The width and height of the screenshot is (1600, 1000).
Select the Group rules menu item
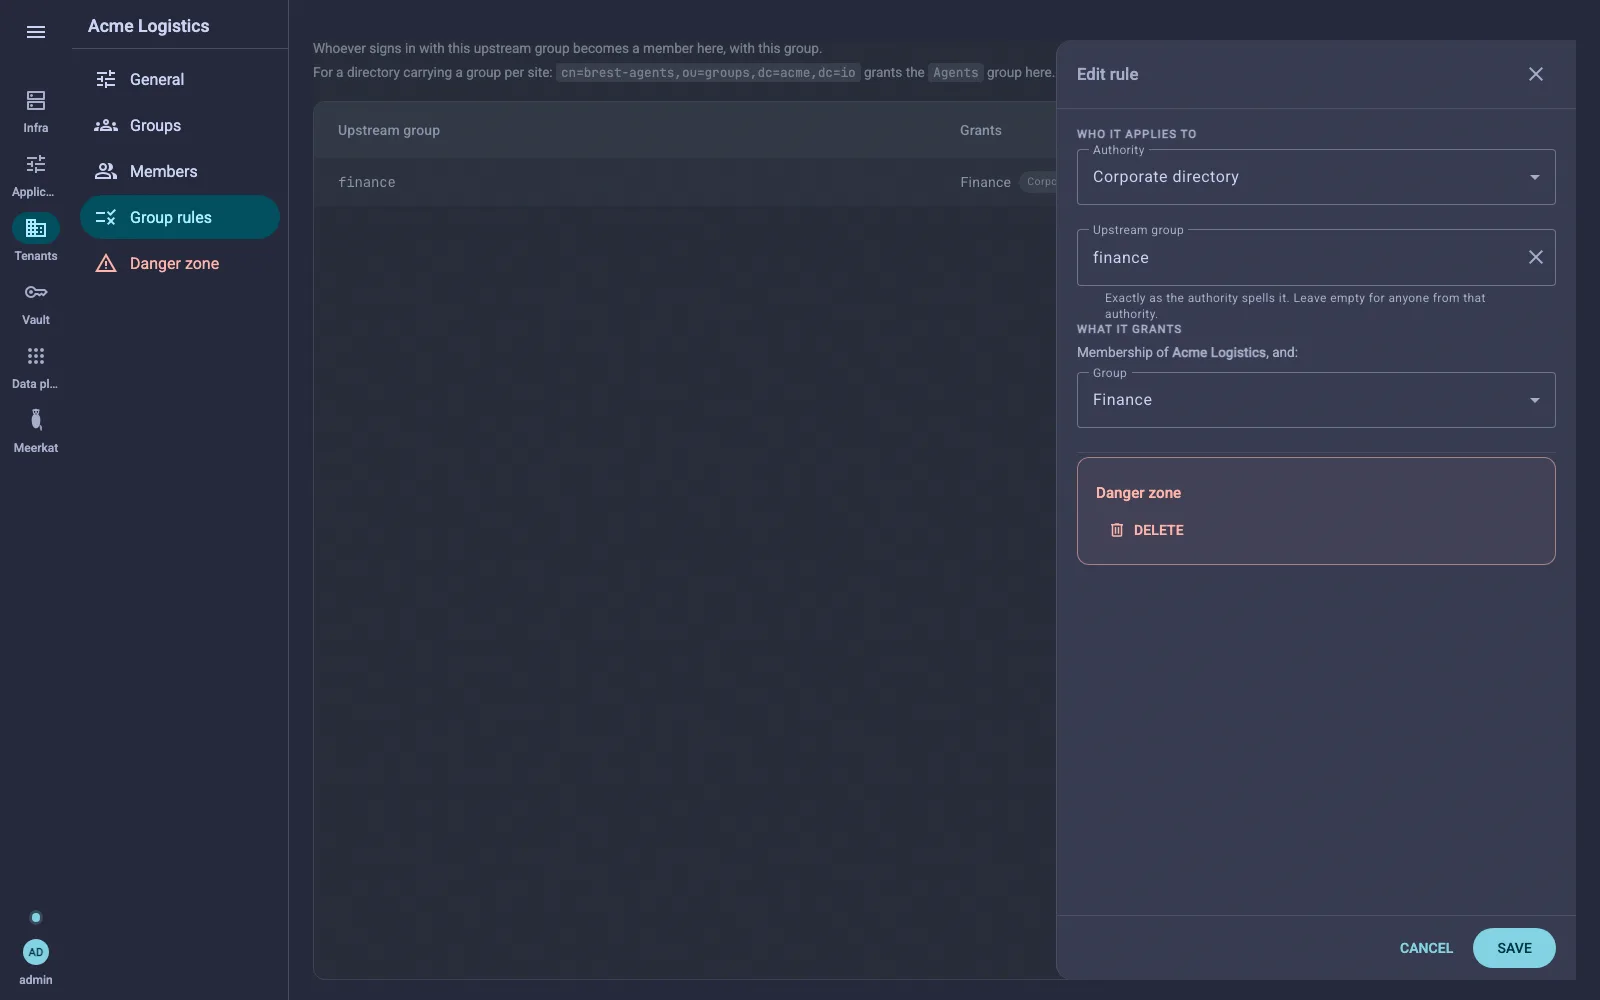click(x=180, y=217)
